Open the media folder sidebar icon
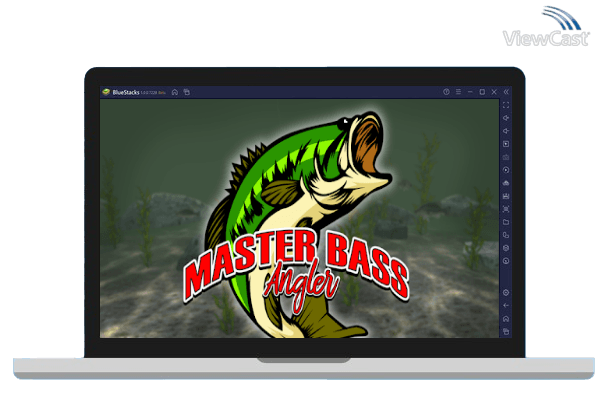 (x=506, y=222)
